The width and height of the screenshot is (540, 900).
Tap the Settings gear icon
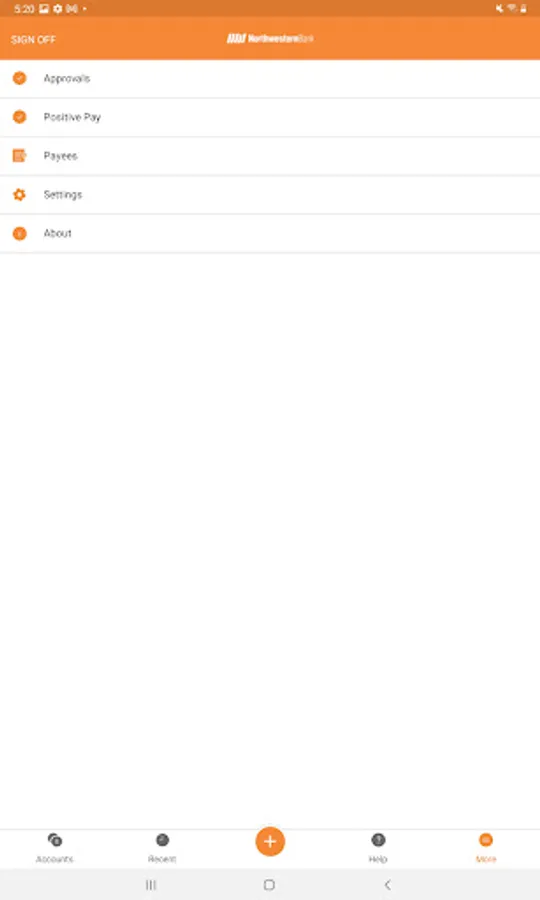pyautogui.click(x=20, y=195)
